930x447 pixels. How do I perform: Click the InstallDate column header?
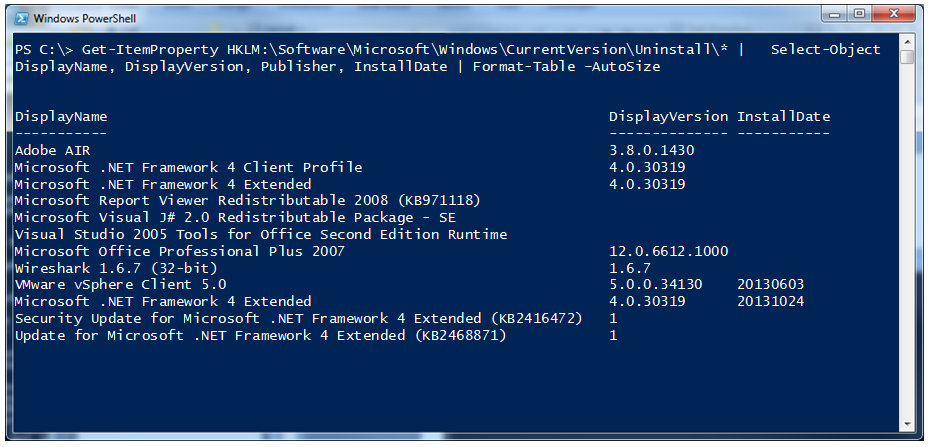click(784, 117)
